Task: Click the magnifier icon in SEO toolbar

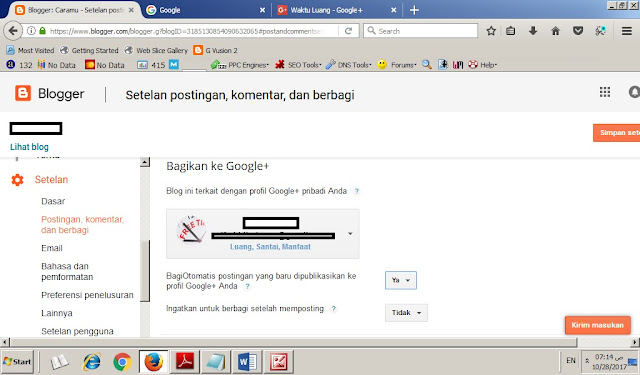Action: point(427,64)
